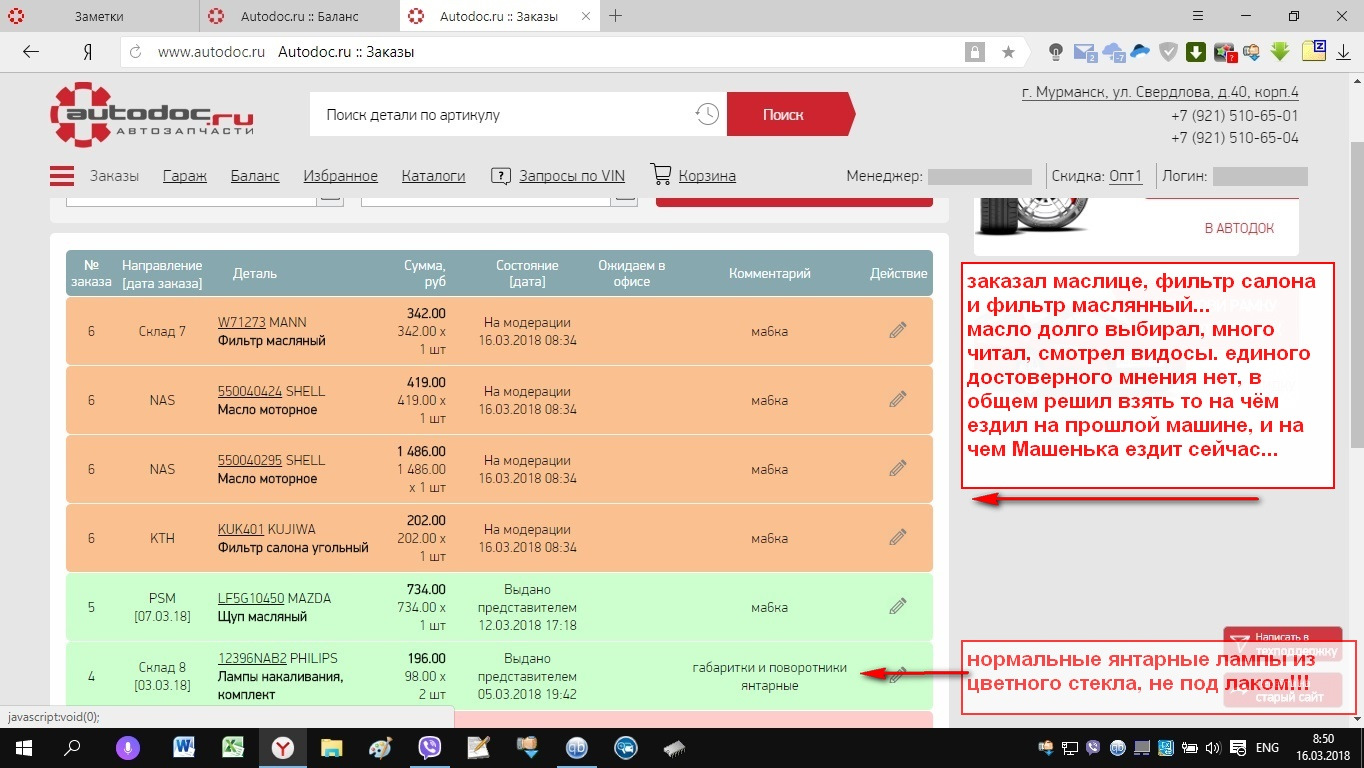The image size is (1364, 768).
Task: Click the Windows Start button
Action: (23, 747)
